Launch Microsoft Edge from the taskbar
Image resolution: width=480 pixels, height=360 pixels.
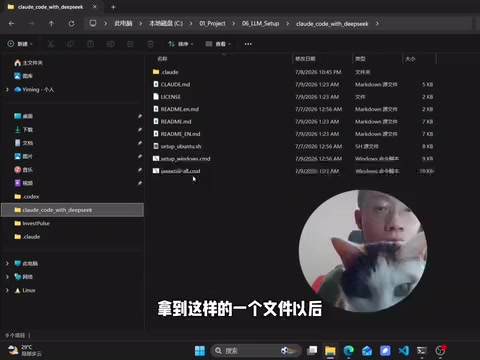349,351
